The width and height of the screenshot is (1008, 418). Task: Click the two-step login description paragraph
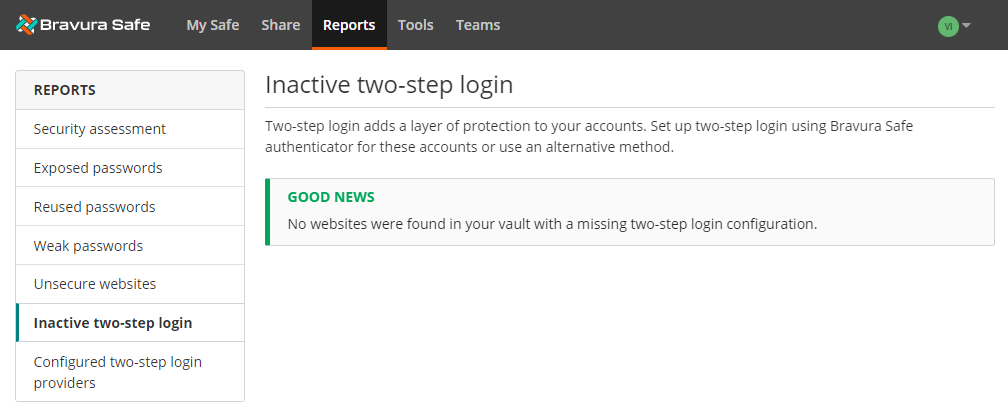pyautogui.click(x=589, y=136)
